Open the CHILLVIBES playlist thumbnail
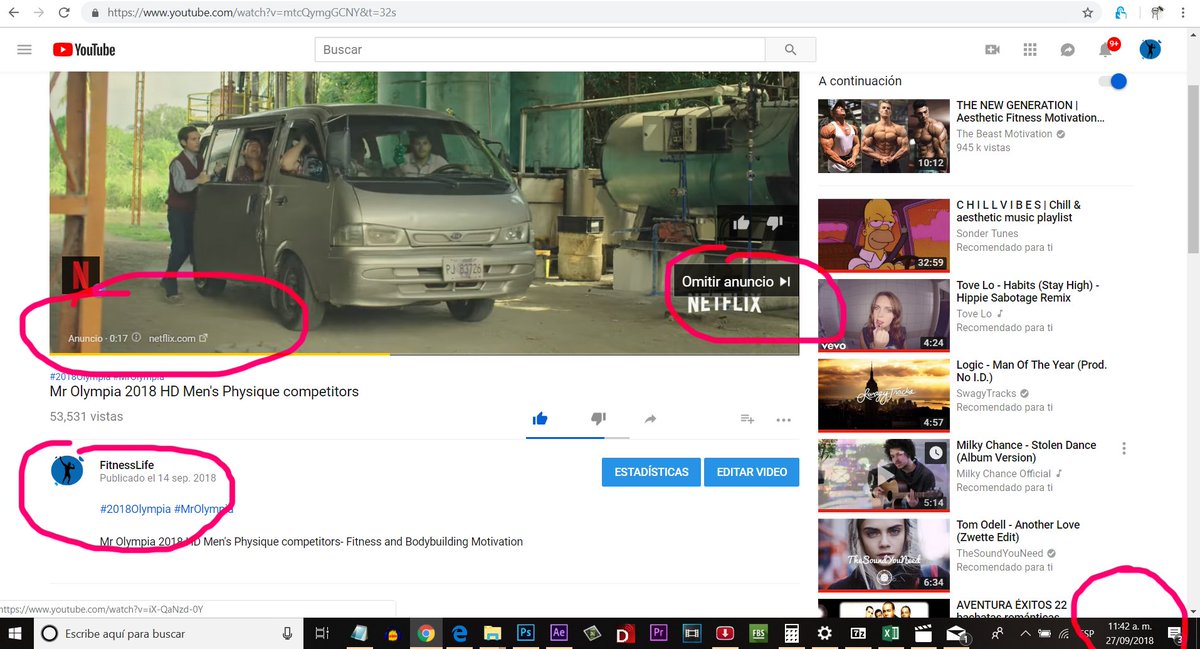 click(x=884, y=235)
